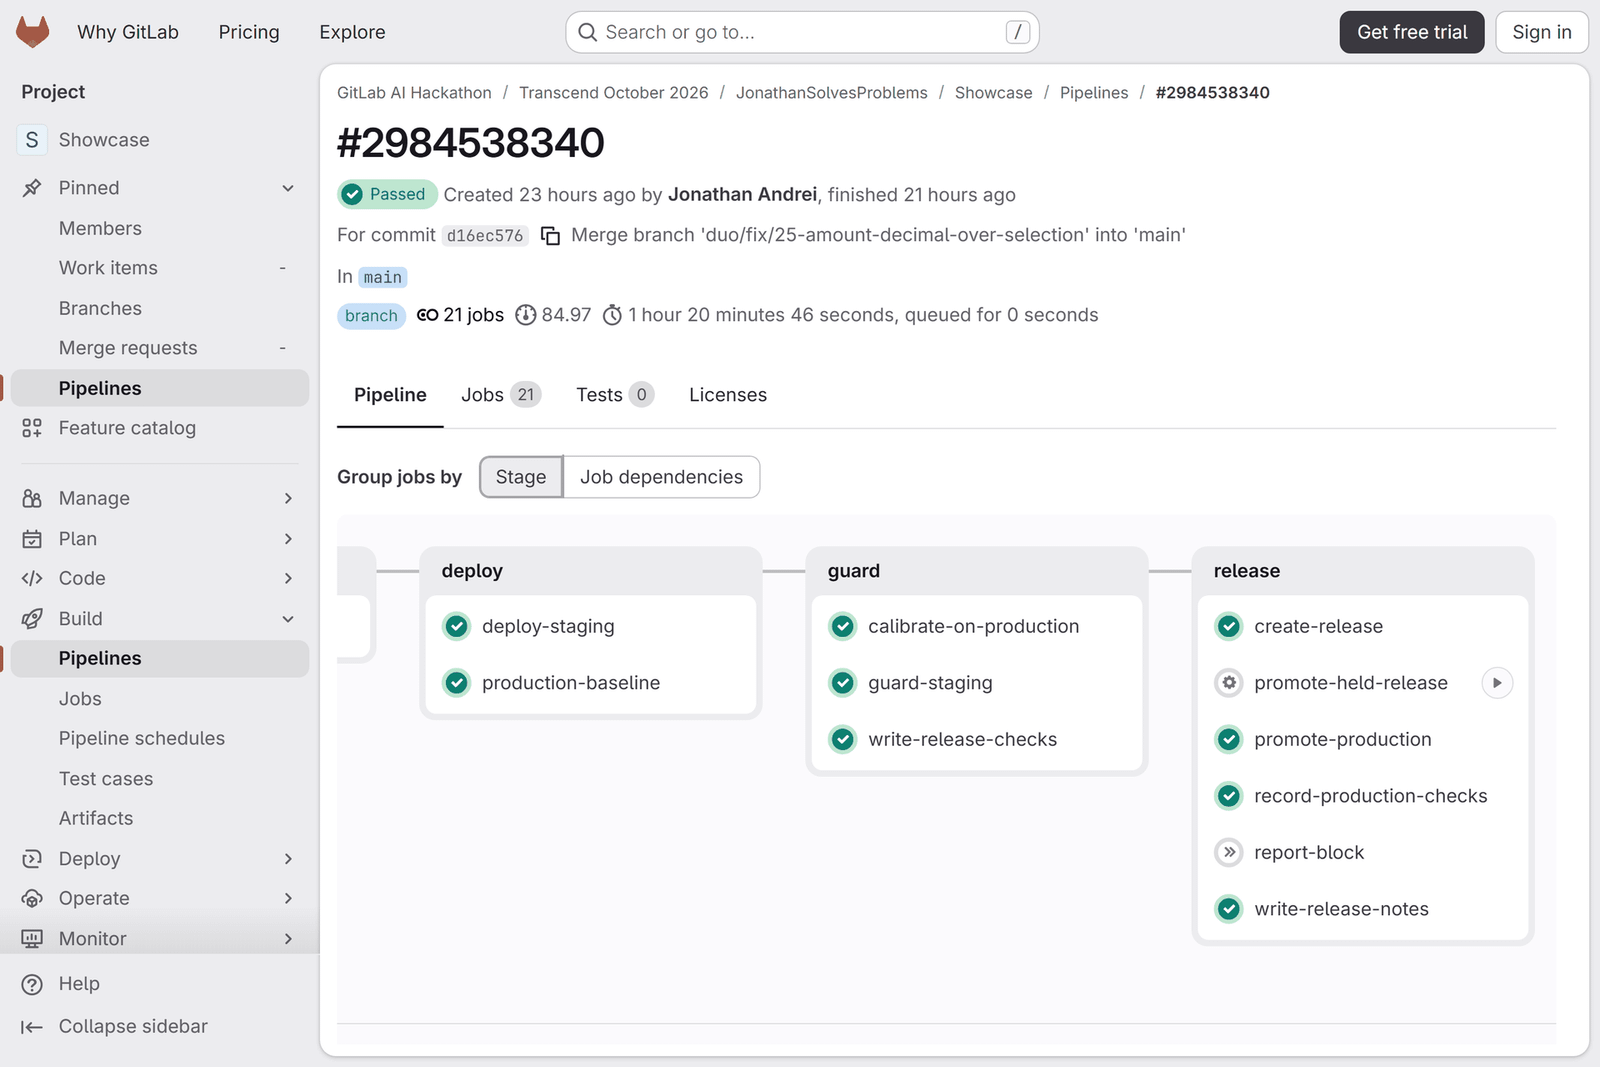Click the Manage section icon

[32, 498]
